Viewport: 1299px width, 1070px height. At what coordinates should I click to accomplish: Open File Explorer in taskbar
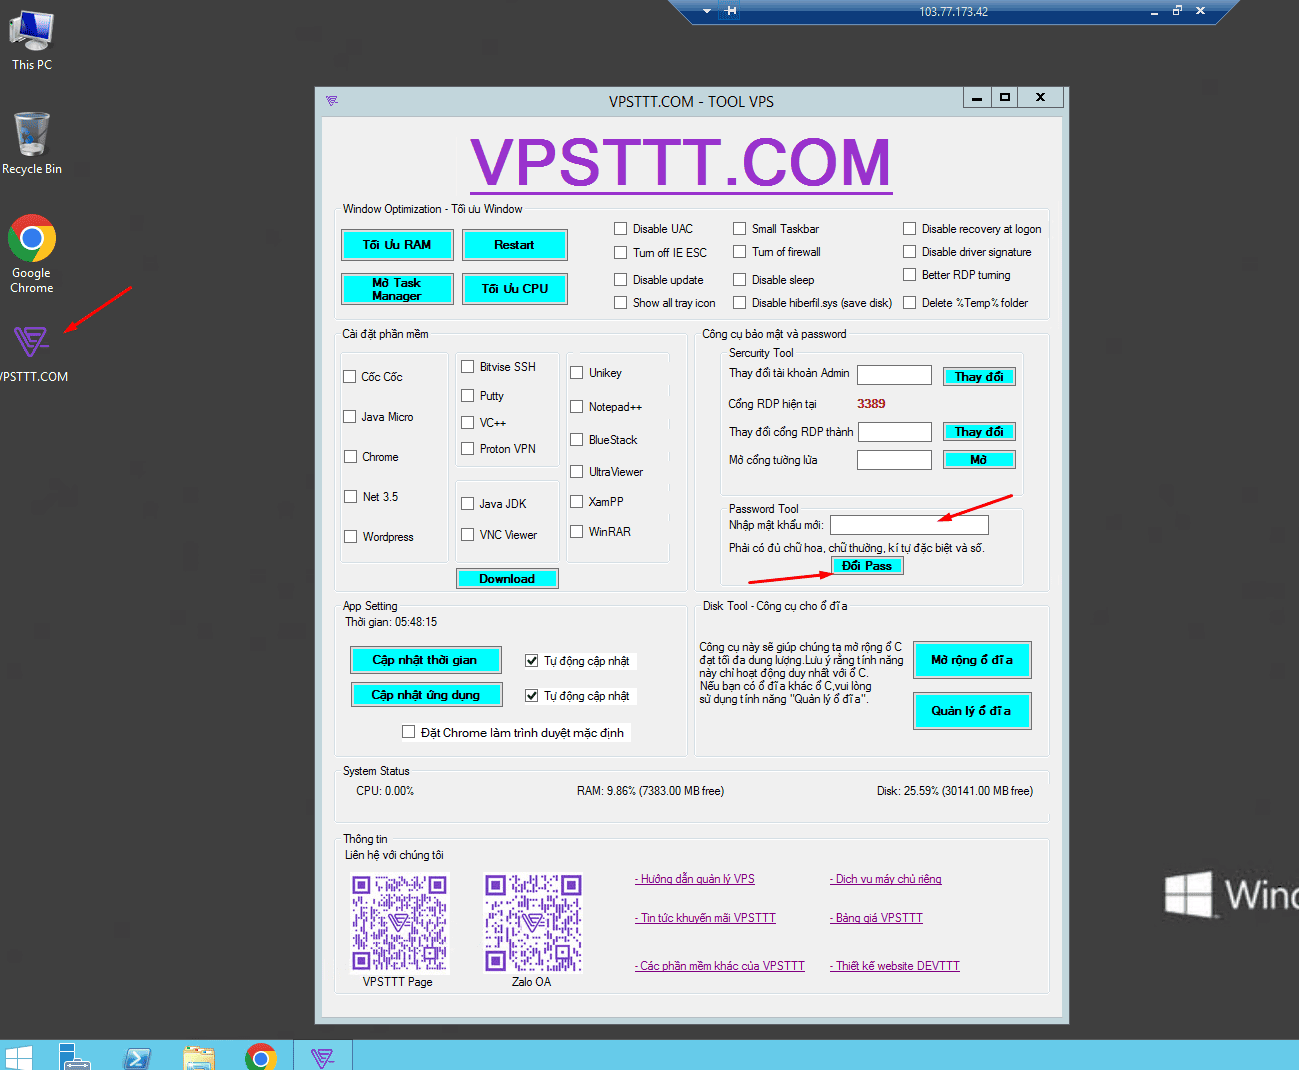199,1056
